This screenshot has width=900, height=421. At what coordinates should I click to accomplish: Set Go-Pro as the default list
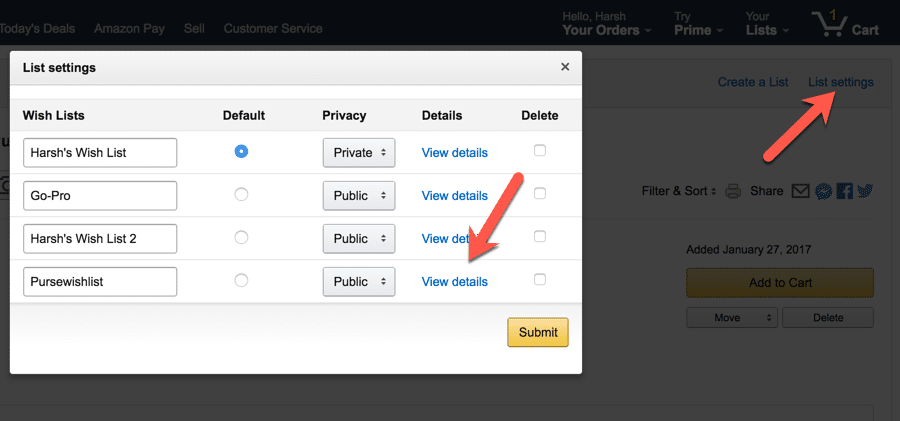pyautogui.click(x=241, y=195)
